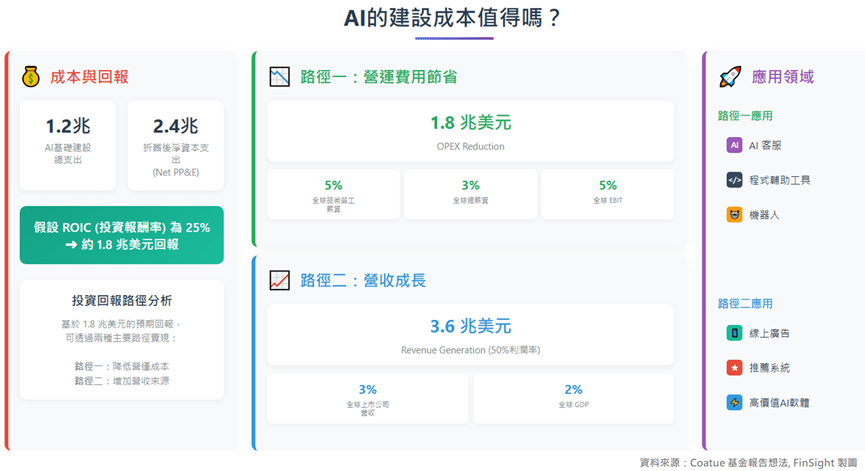Click the Coatue source credit text
Screen dimensions: 865x471
click(749, 462)
